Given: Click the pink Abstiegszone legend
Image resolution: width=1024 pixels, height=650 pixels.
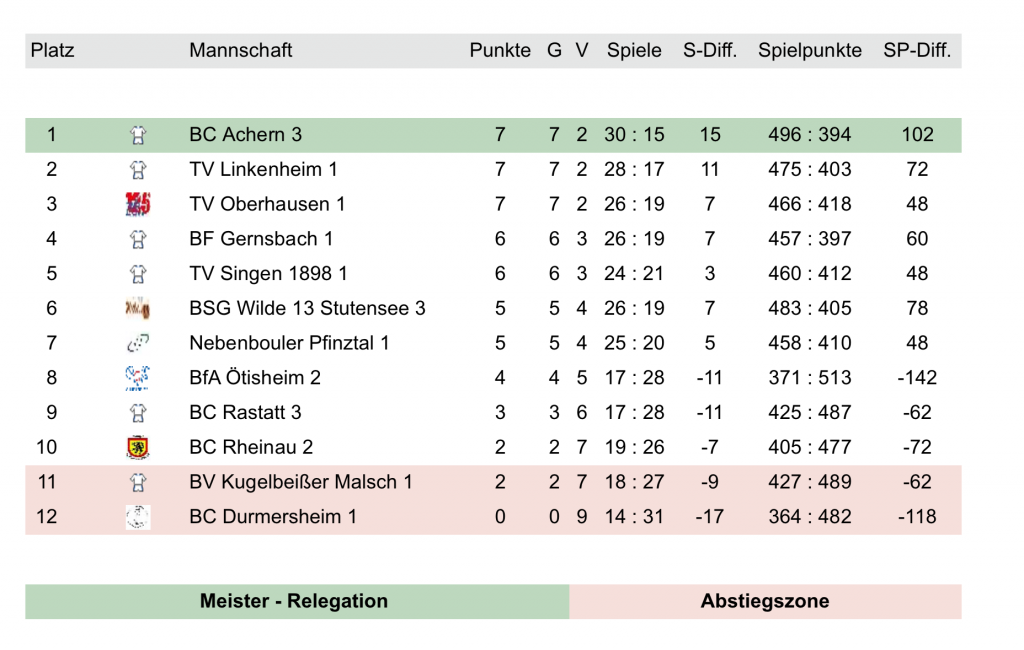Looking at the screenshot, I should (x=765, y=601).
